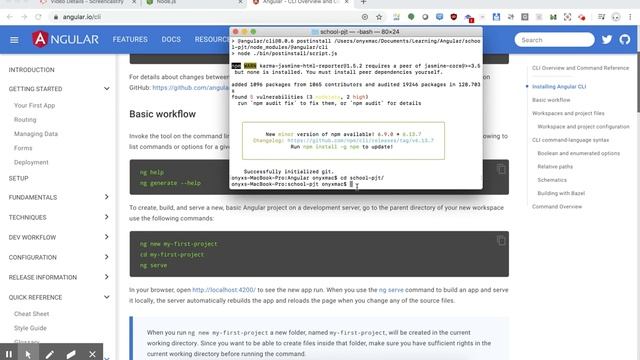
Task: Switch to the Angular CLI Overview tab
Action: pos(300,2)
